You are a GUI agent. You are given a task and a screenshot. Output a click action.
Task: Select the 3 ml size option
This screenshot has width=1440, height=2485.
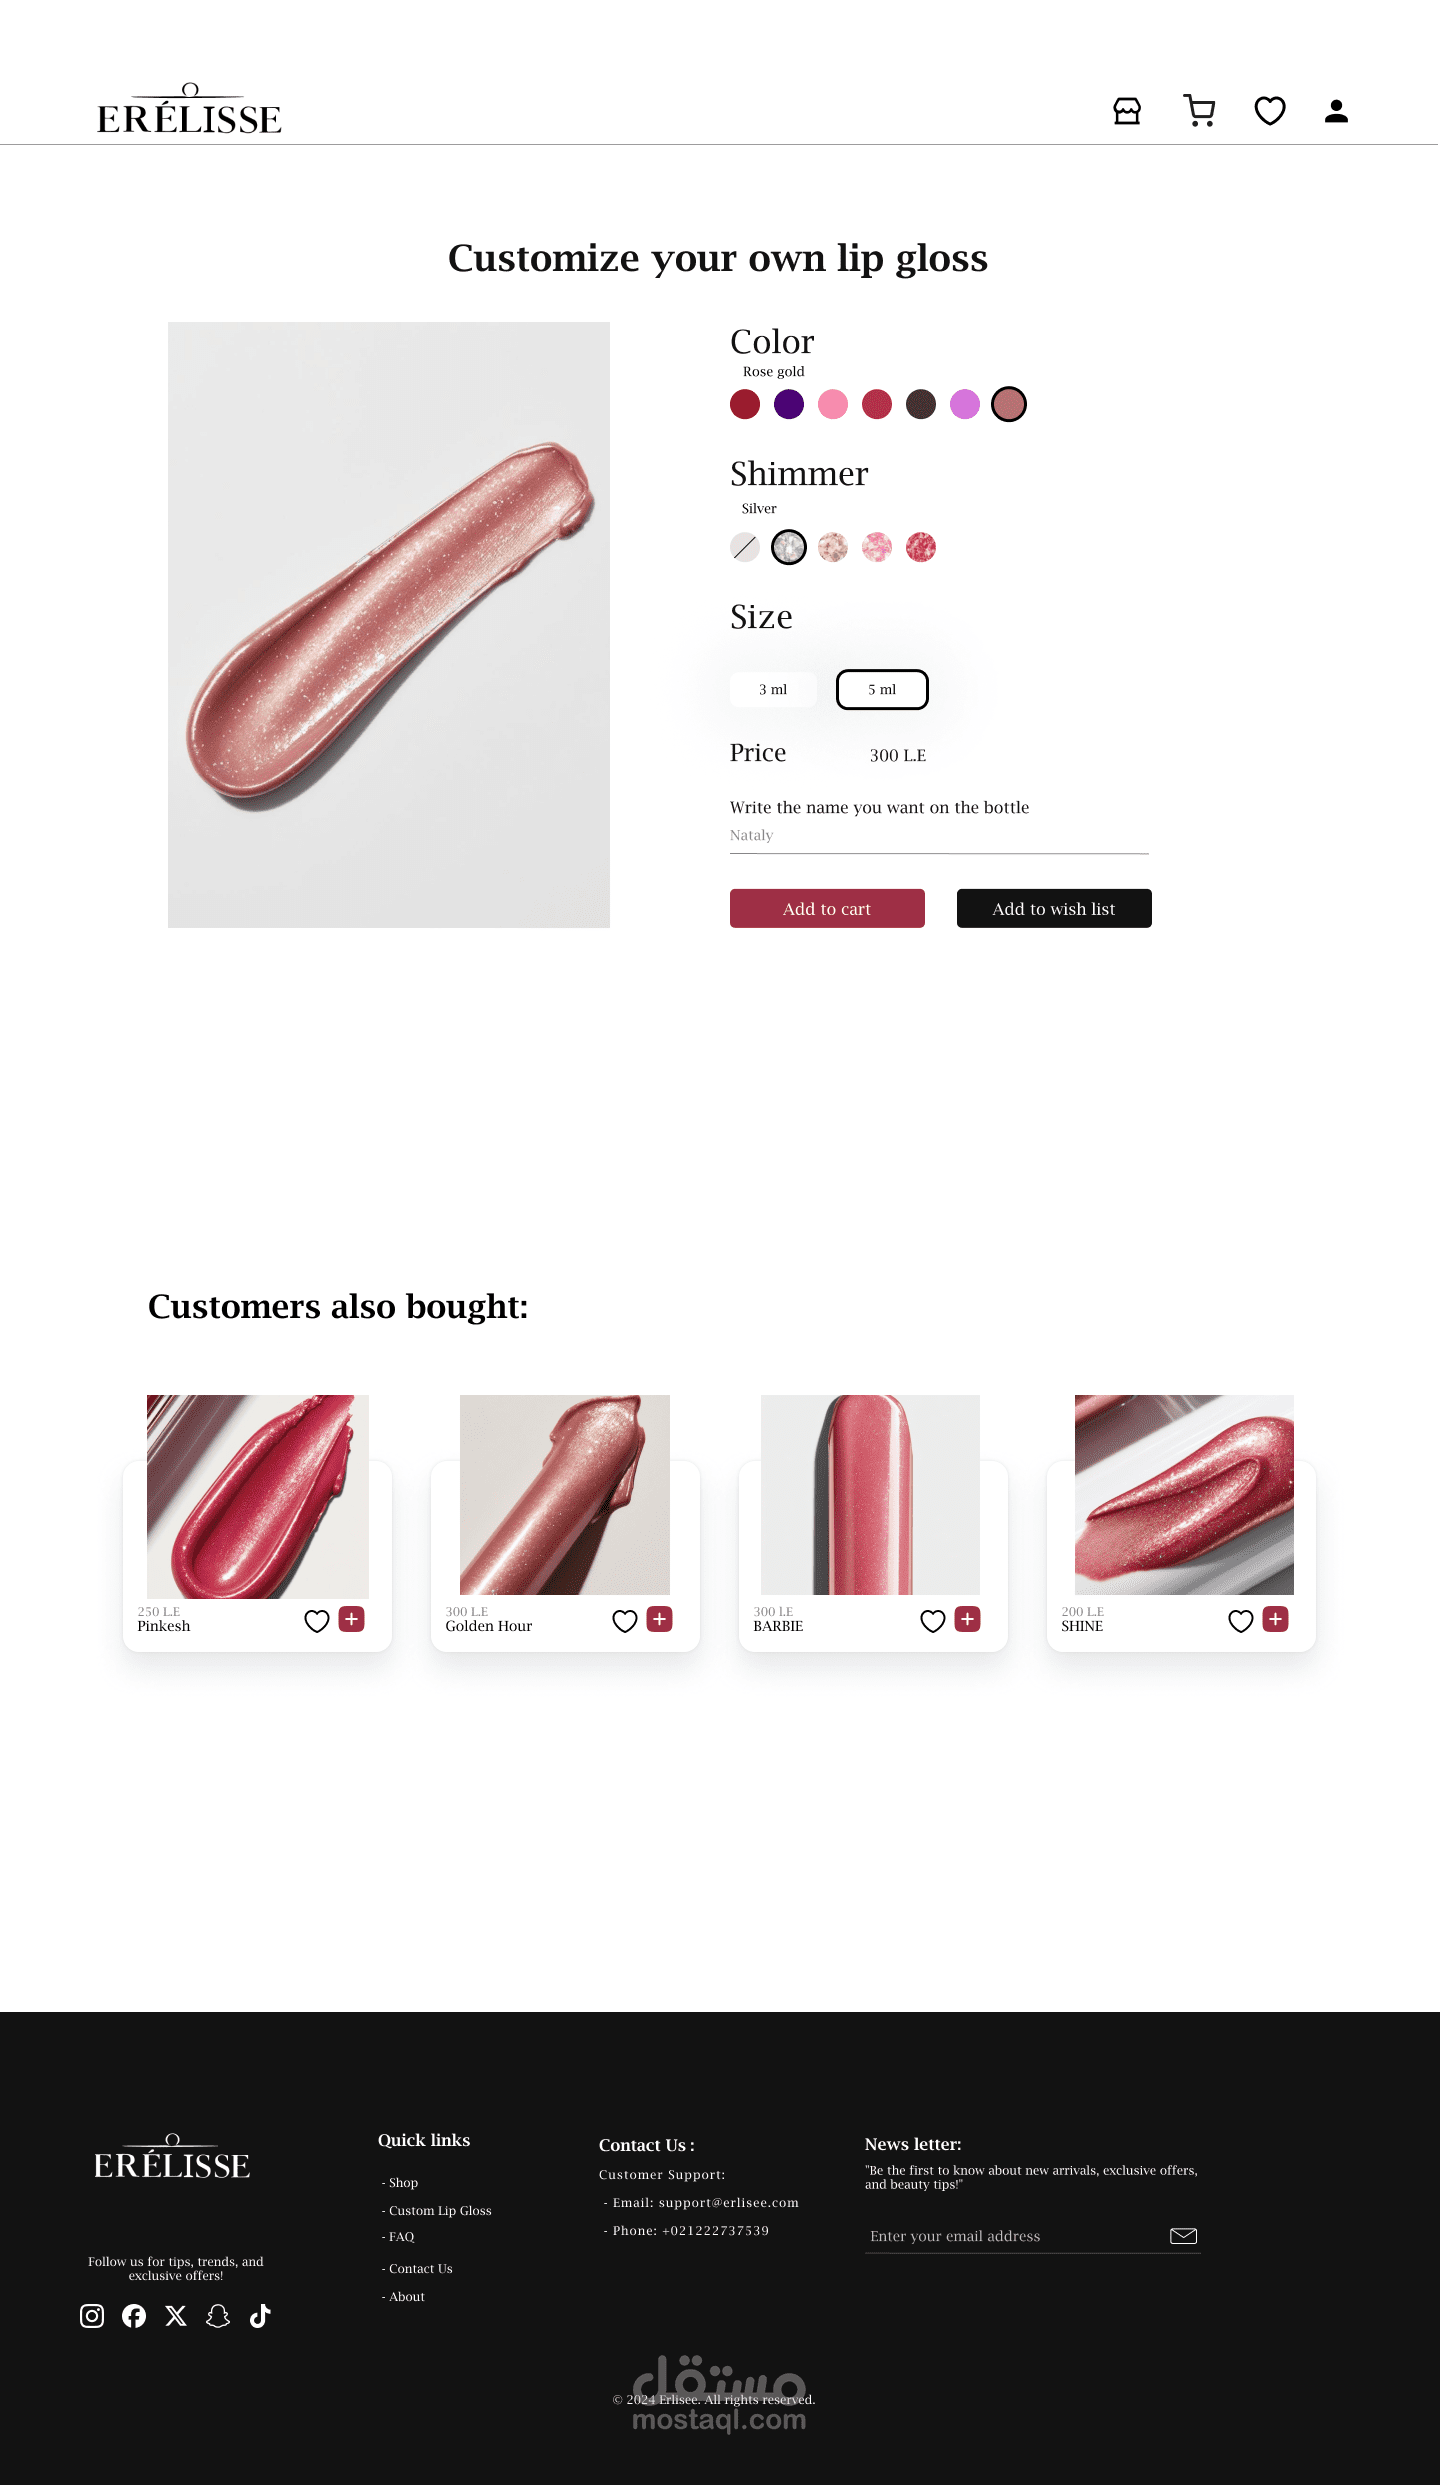point(773,689)
